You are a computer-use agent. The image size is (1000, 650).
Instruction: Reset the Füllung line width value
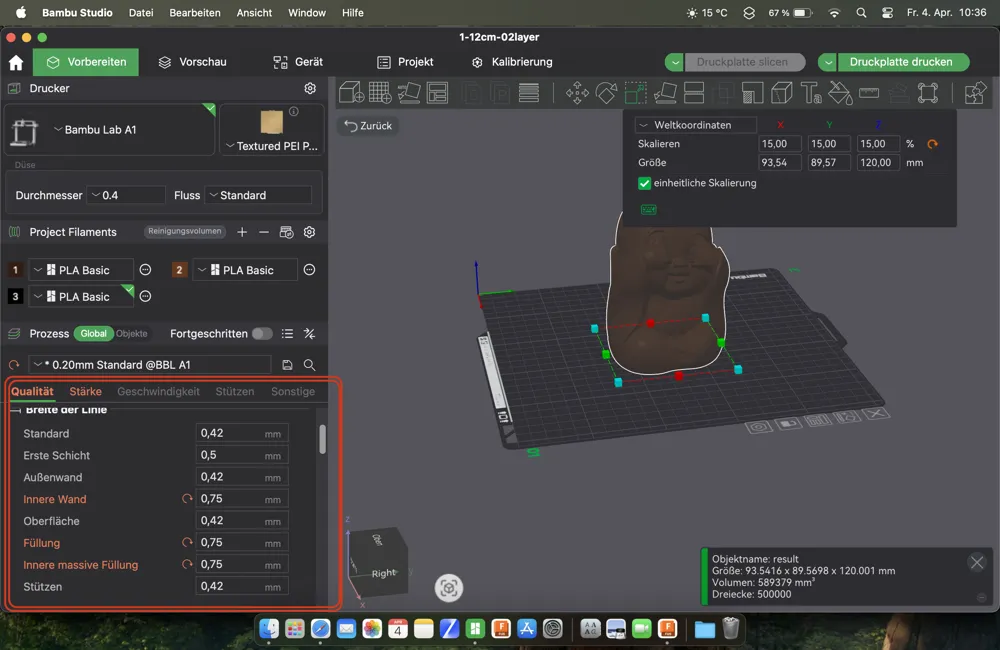point(187,543)
